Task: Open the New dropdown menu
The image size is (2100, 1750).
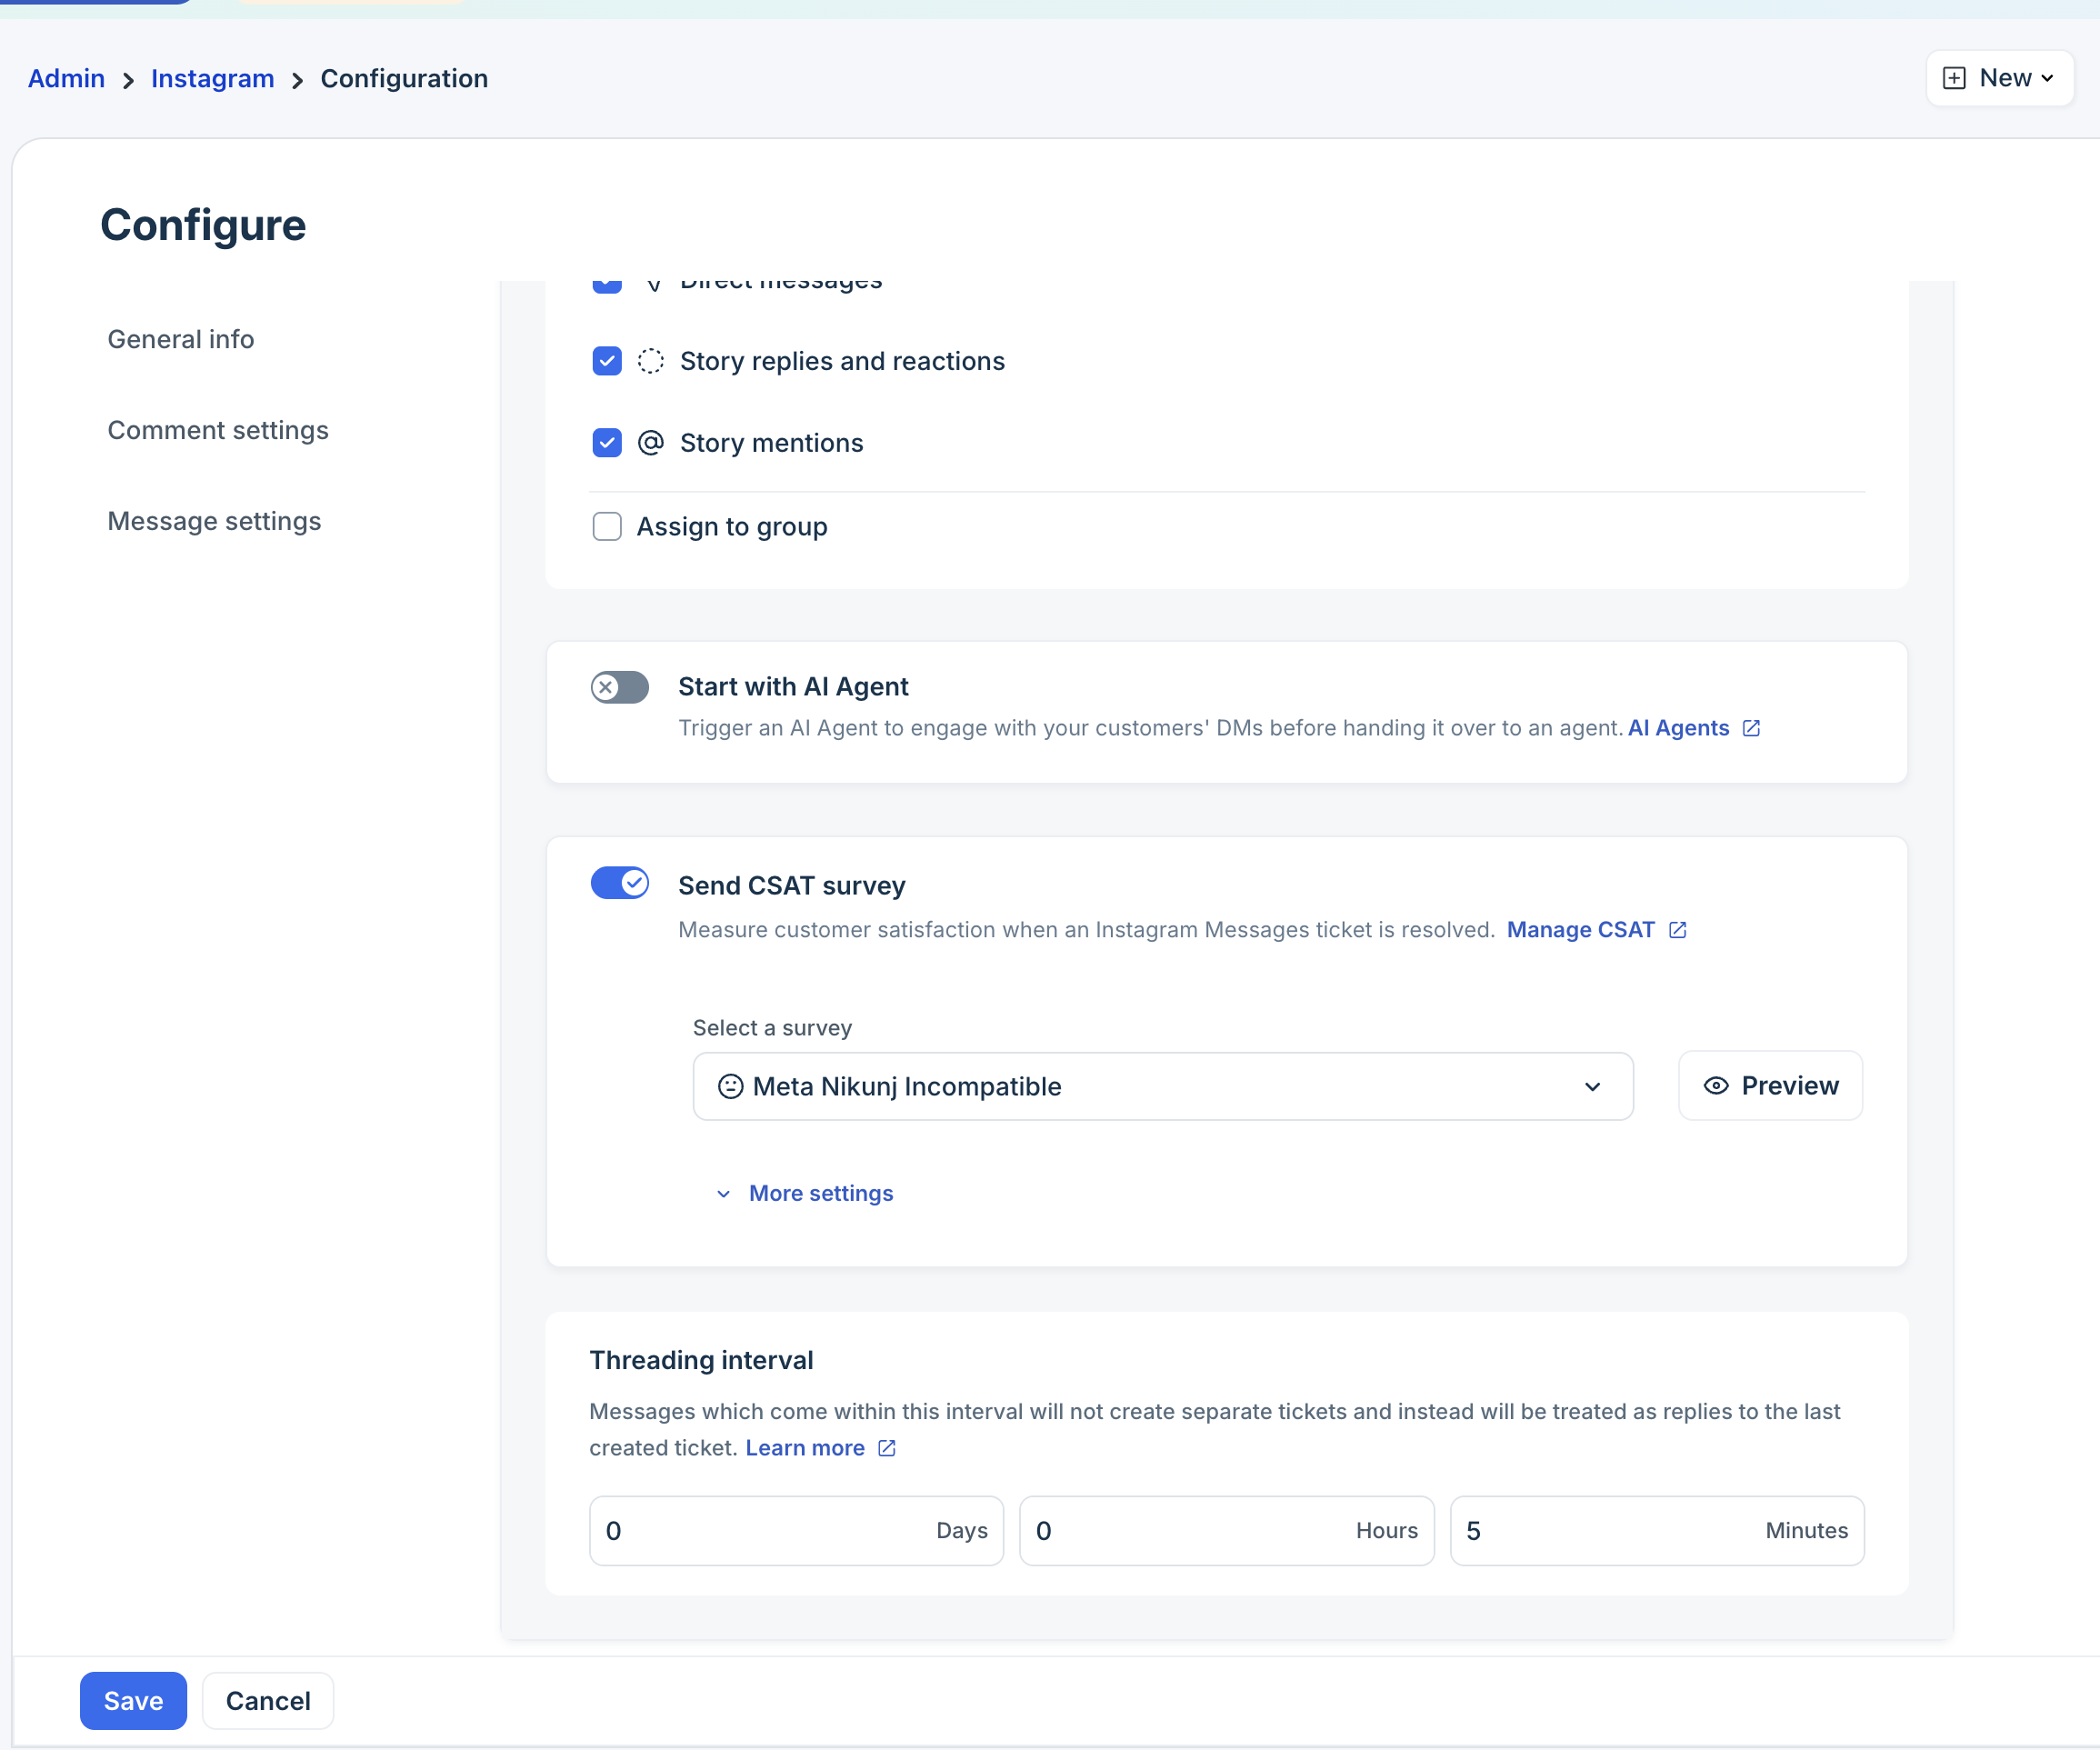Action: point(2000,78)
